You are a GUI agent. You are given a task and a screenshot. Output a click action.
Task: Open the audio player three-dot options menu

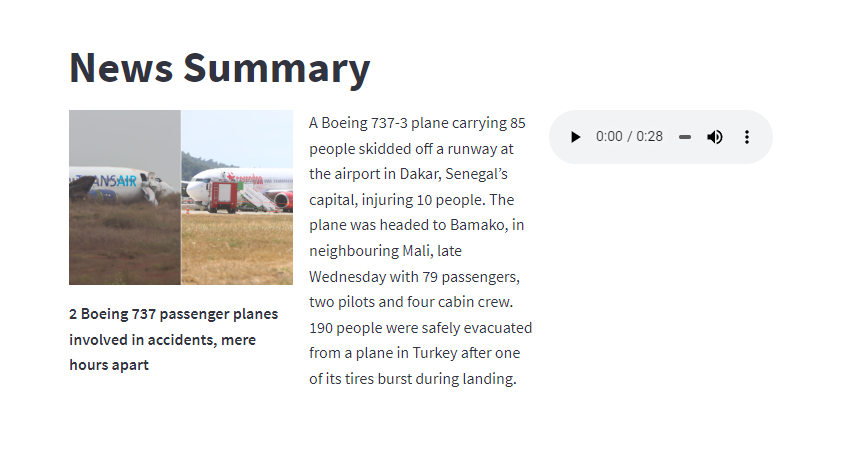[x=747, y=137]
